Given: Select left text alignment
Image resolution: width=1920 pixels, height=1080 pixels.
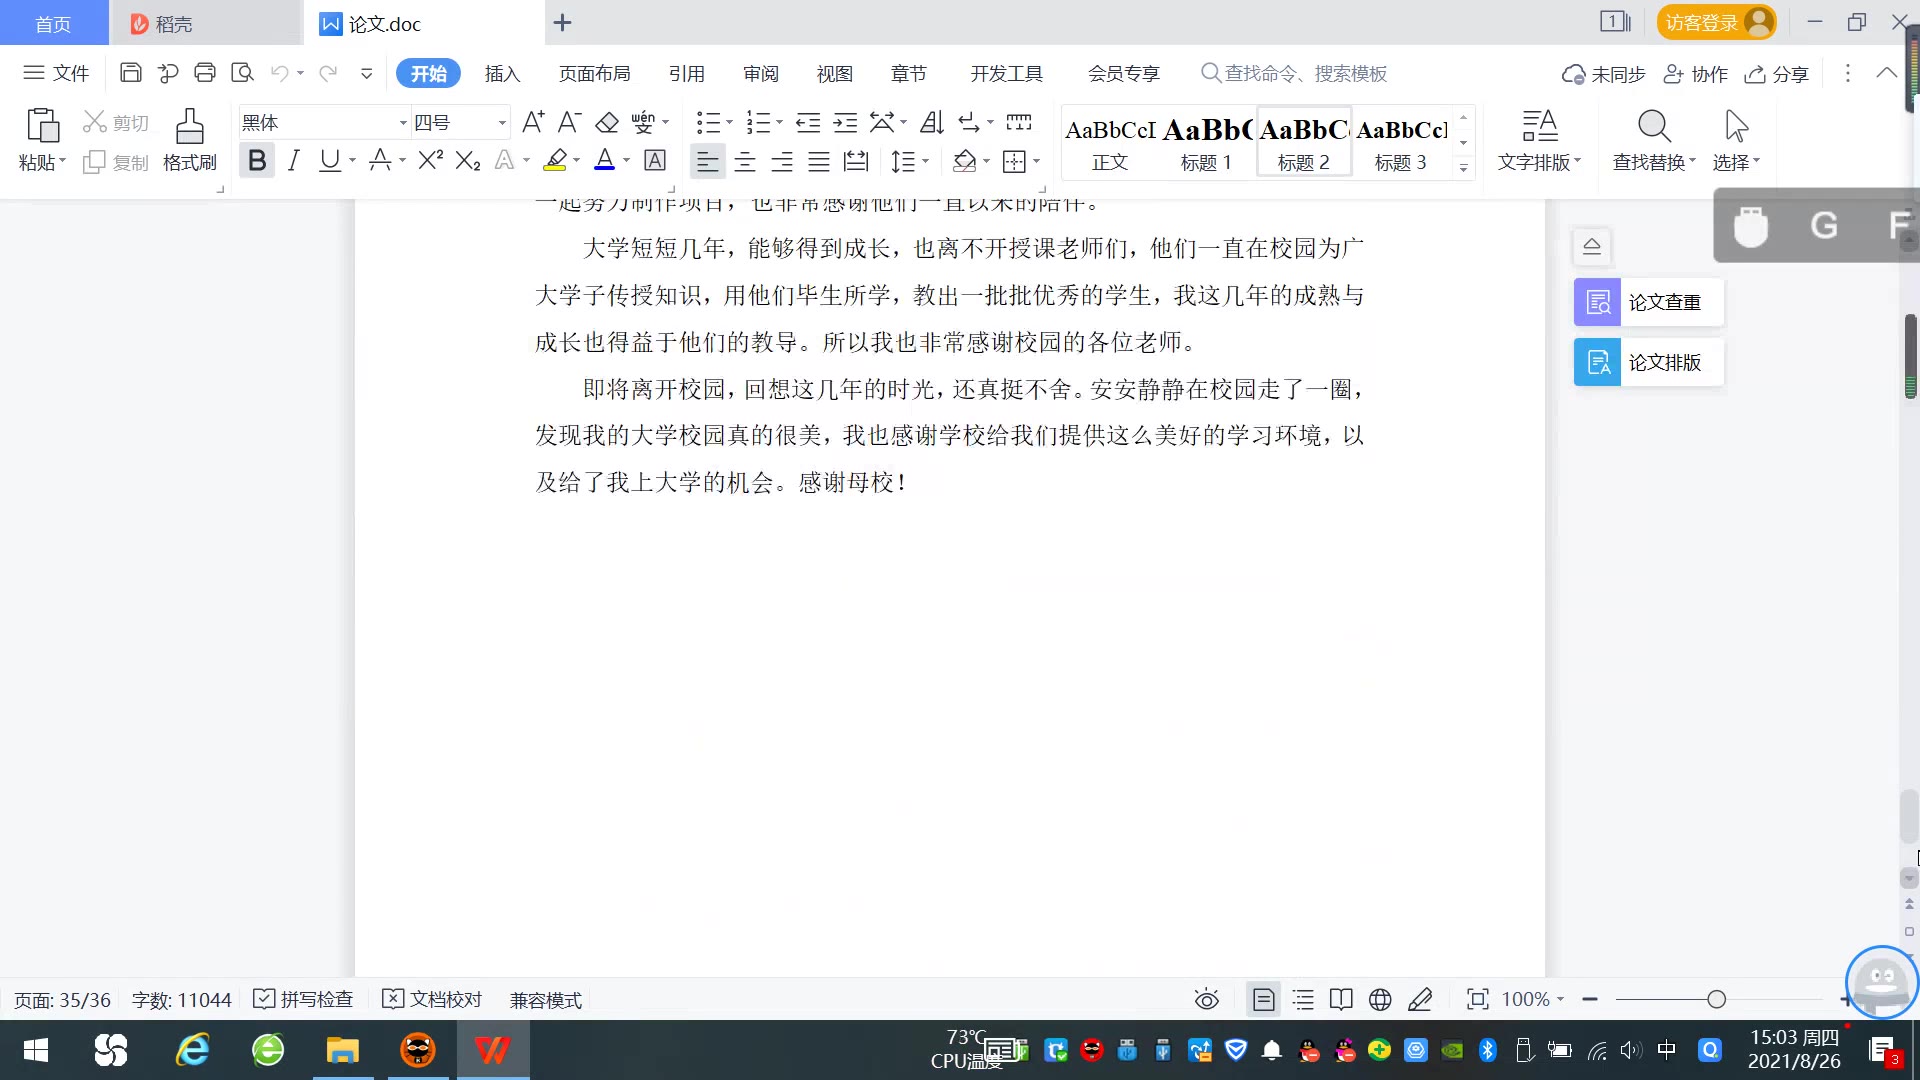Looking at the screenshot, I should pyautogui.click(x=707, y=161).
